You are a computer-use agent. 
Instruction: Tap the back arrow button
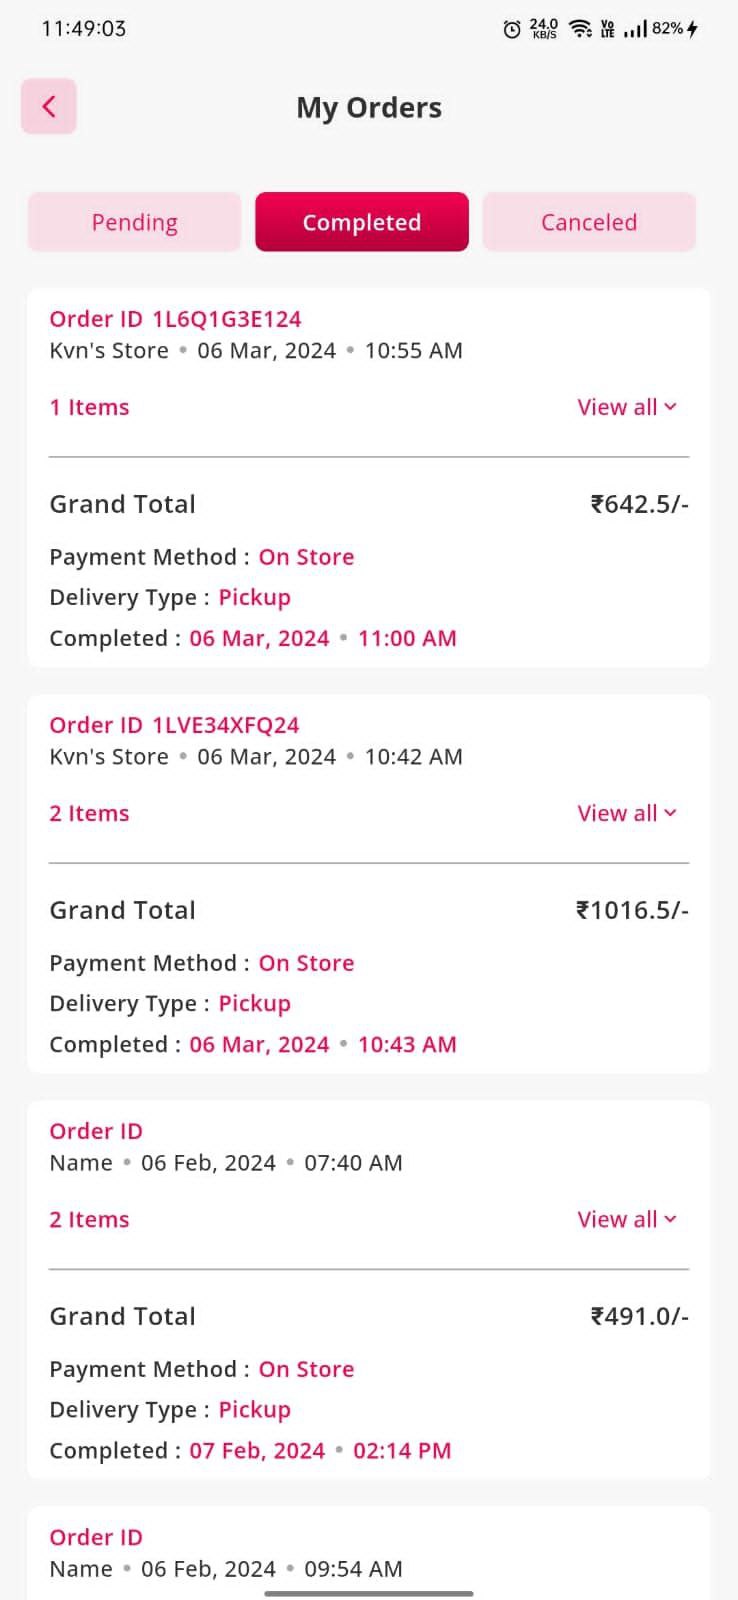click(49, 106)
